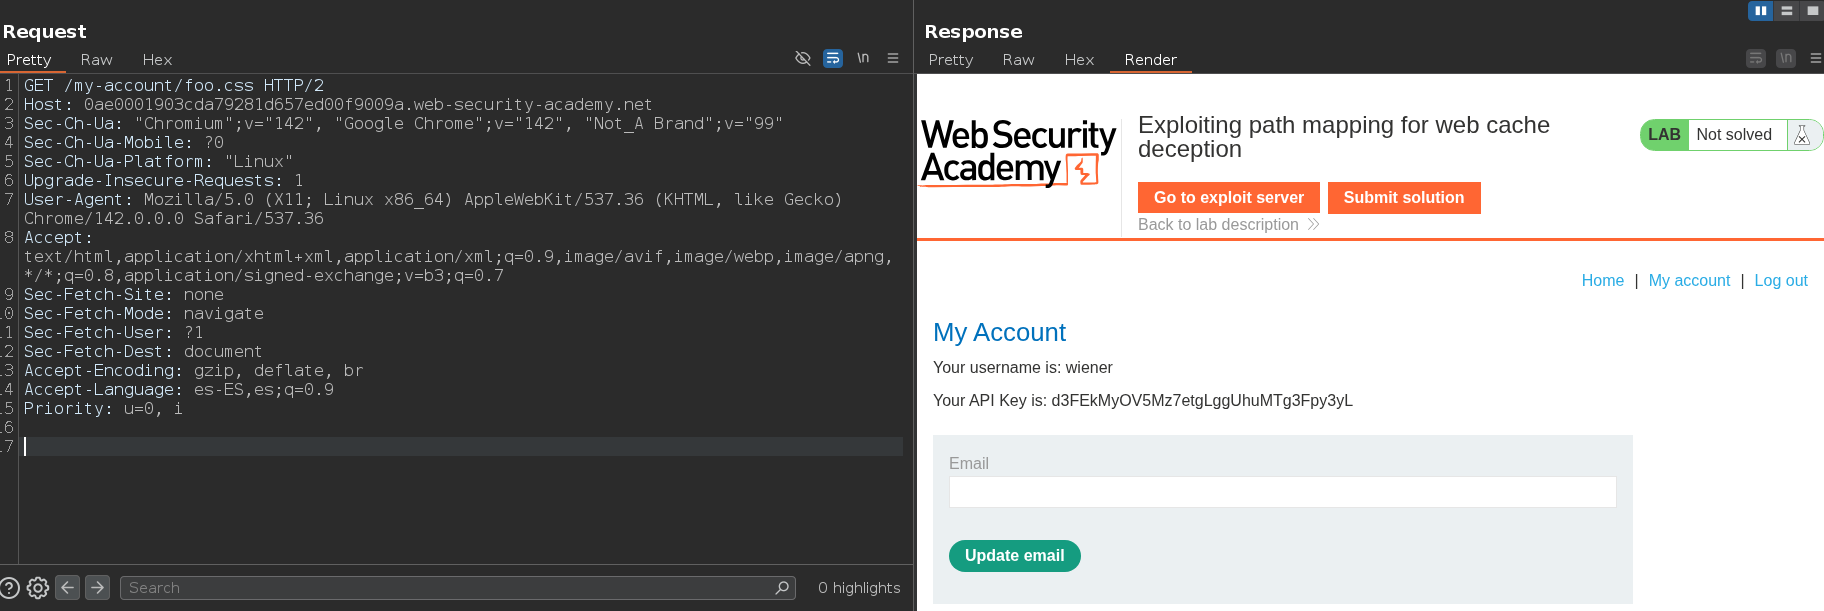Click the Update email button
Screen dimensions: 1824x611
pos(1014,556)
